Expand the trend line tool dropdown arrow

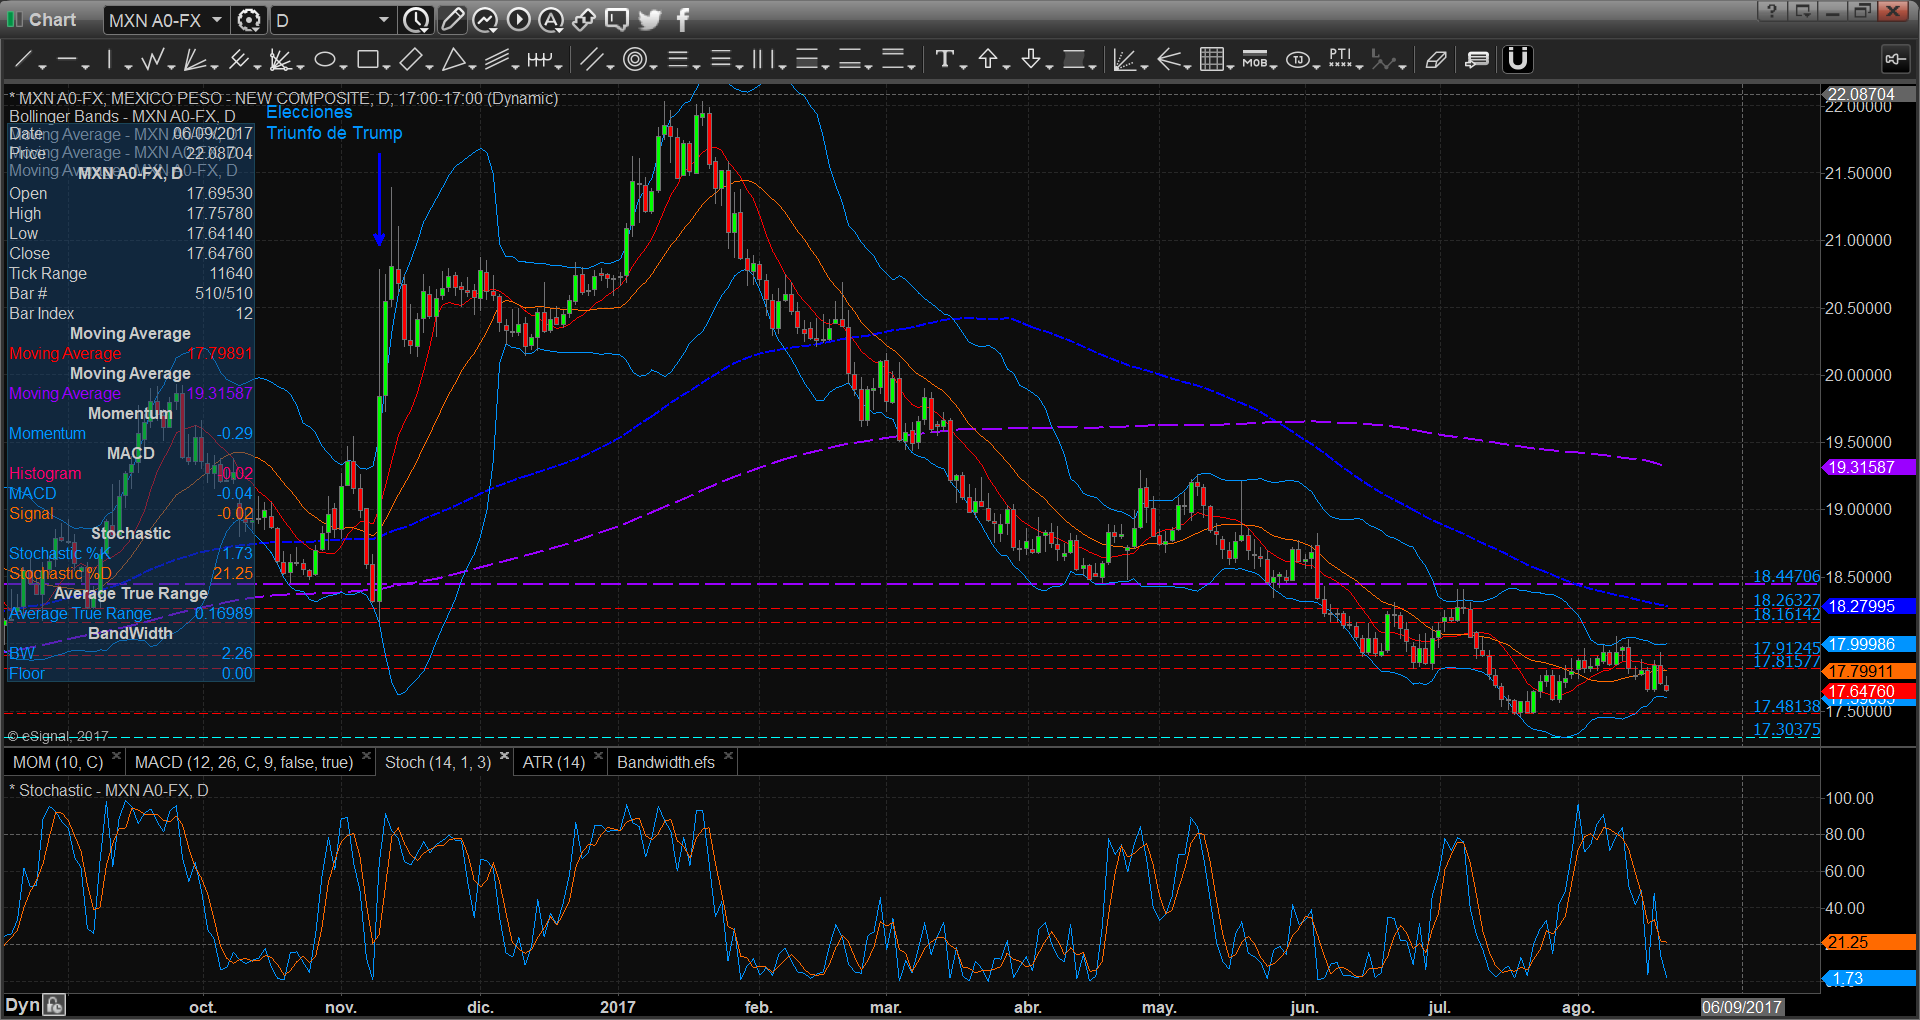coord(43,66)
